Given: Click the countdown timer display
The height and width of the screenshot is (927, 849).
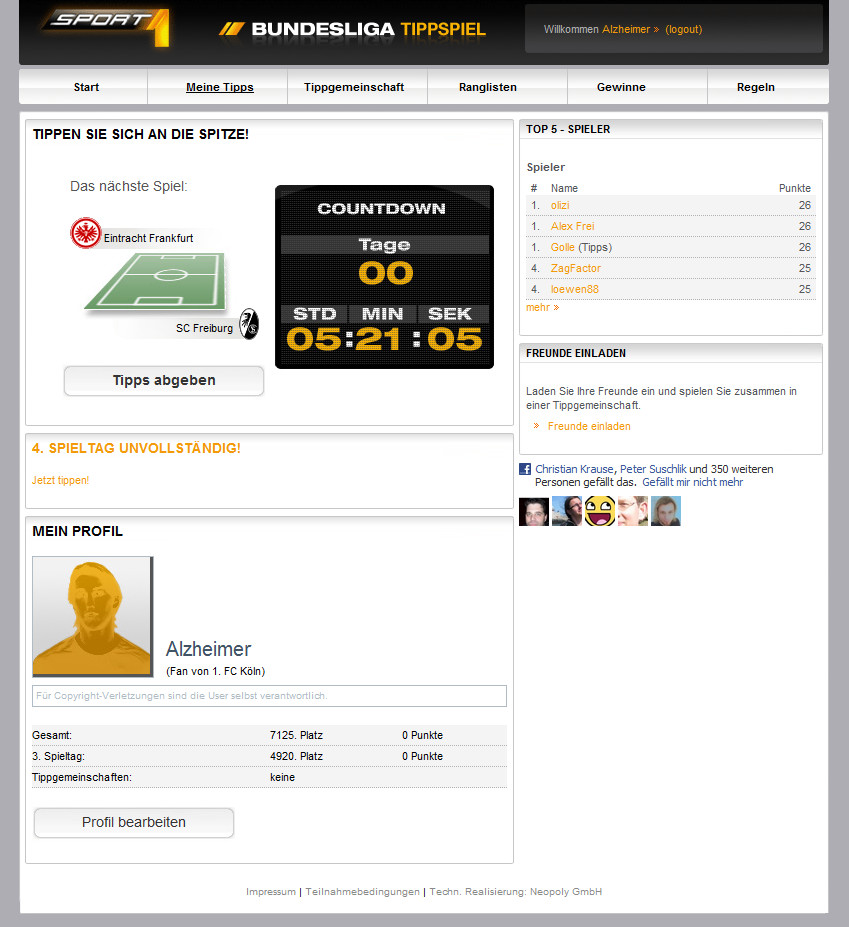Looking at the screenshot, I should tap(384, 277).
